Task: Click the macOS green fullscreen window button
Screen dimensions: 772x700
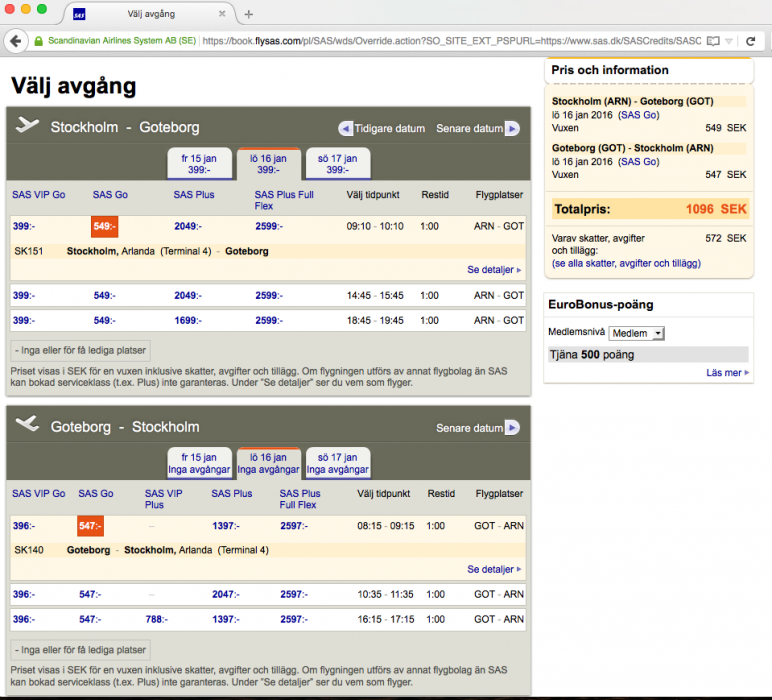Action: (42, 9)
